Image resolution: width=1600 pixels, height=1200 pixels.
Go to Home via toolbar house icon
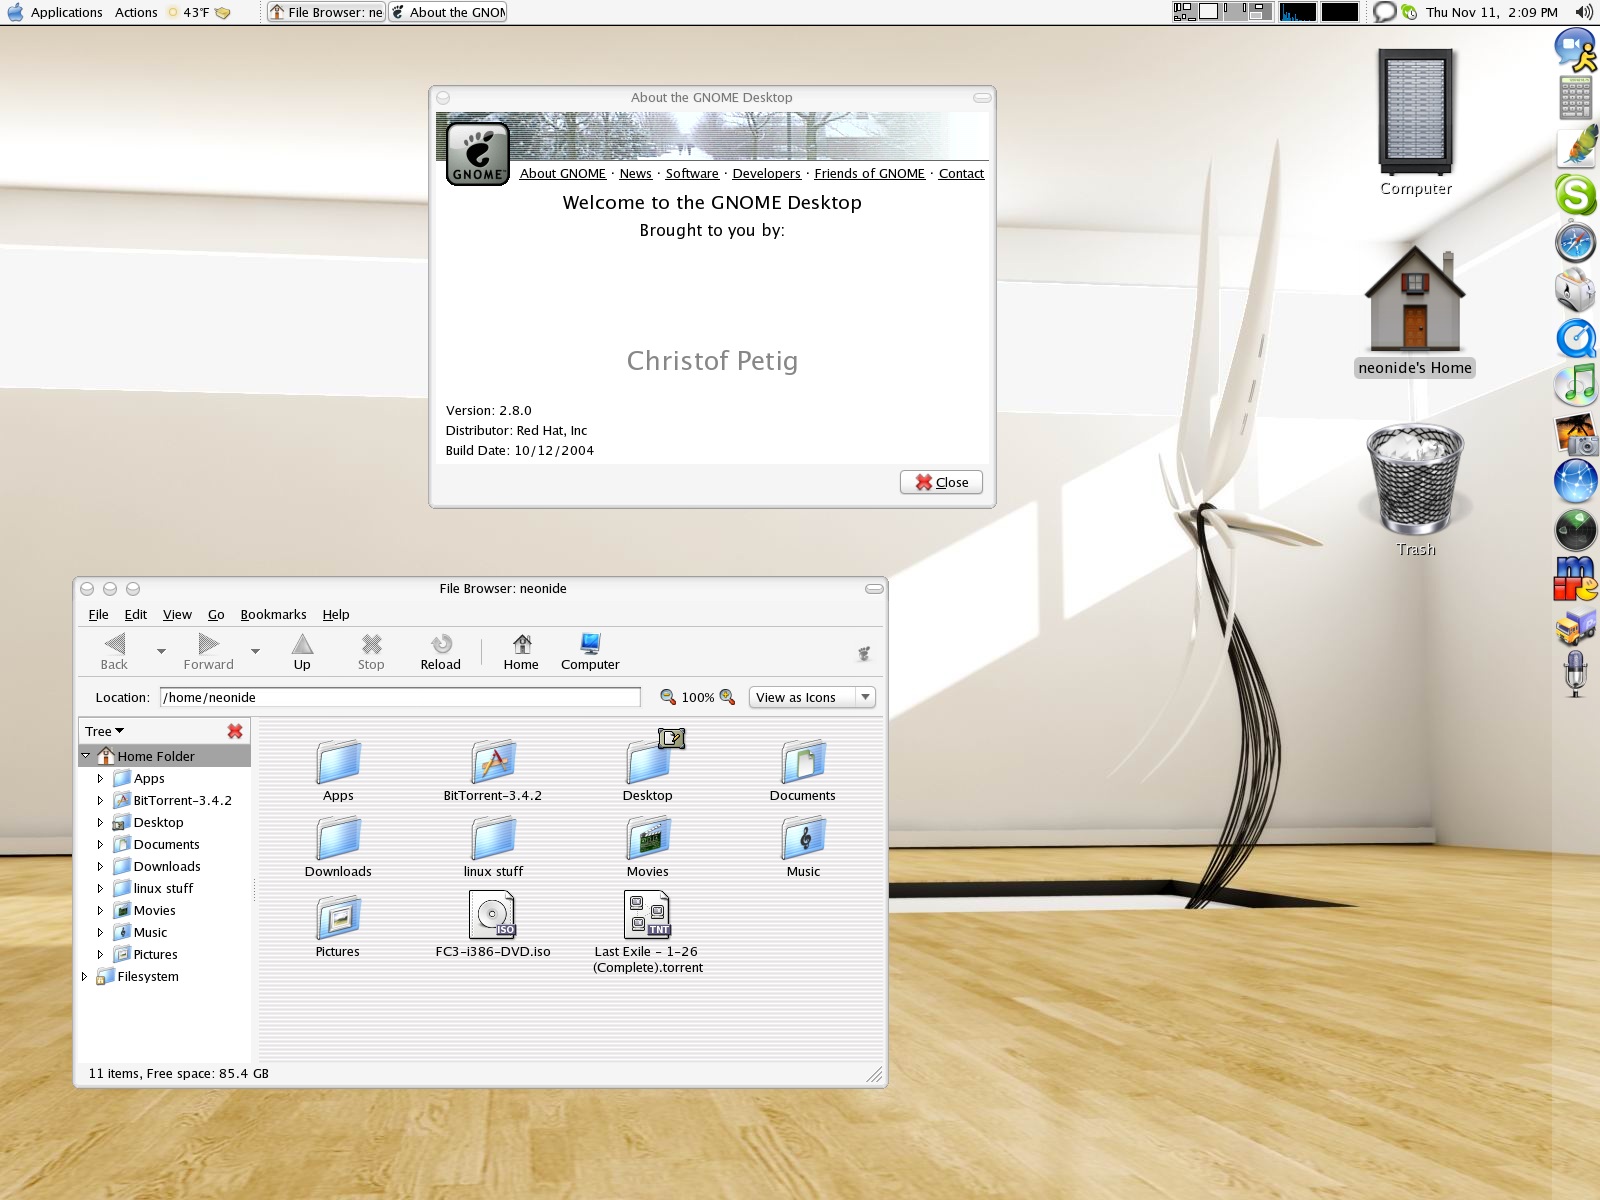coord(521,651)
